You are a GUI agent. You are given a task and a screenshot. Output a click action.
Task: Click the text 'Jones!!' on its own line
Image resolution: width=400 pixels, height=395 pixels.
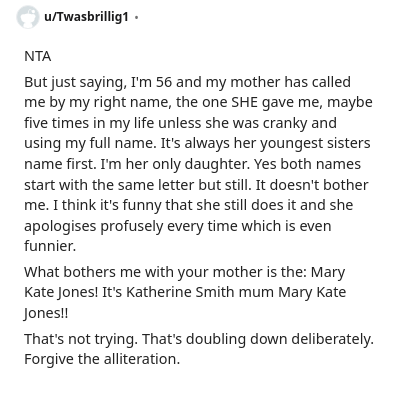coord(46,313)
